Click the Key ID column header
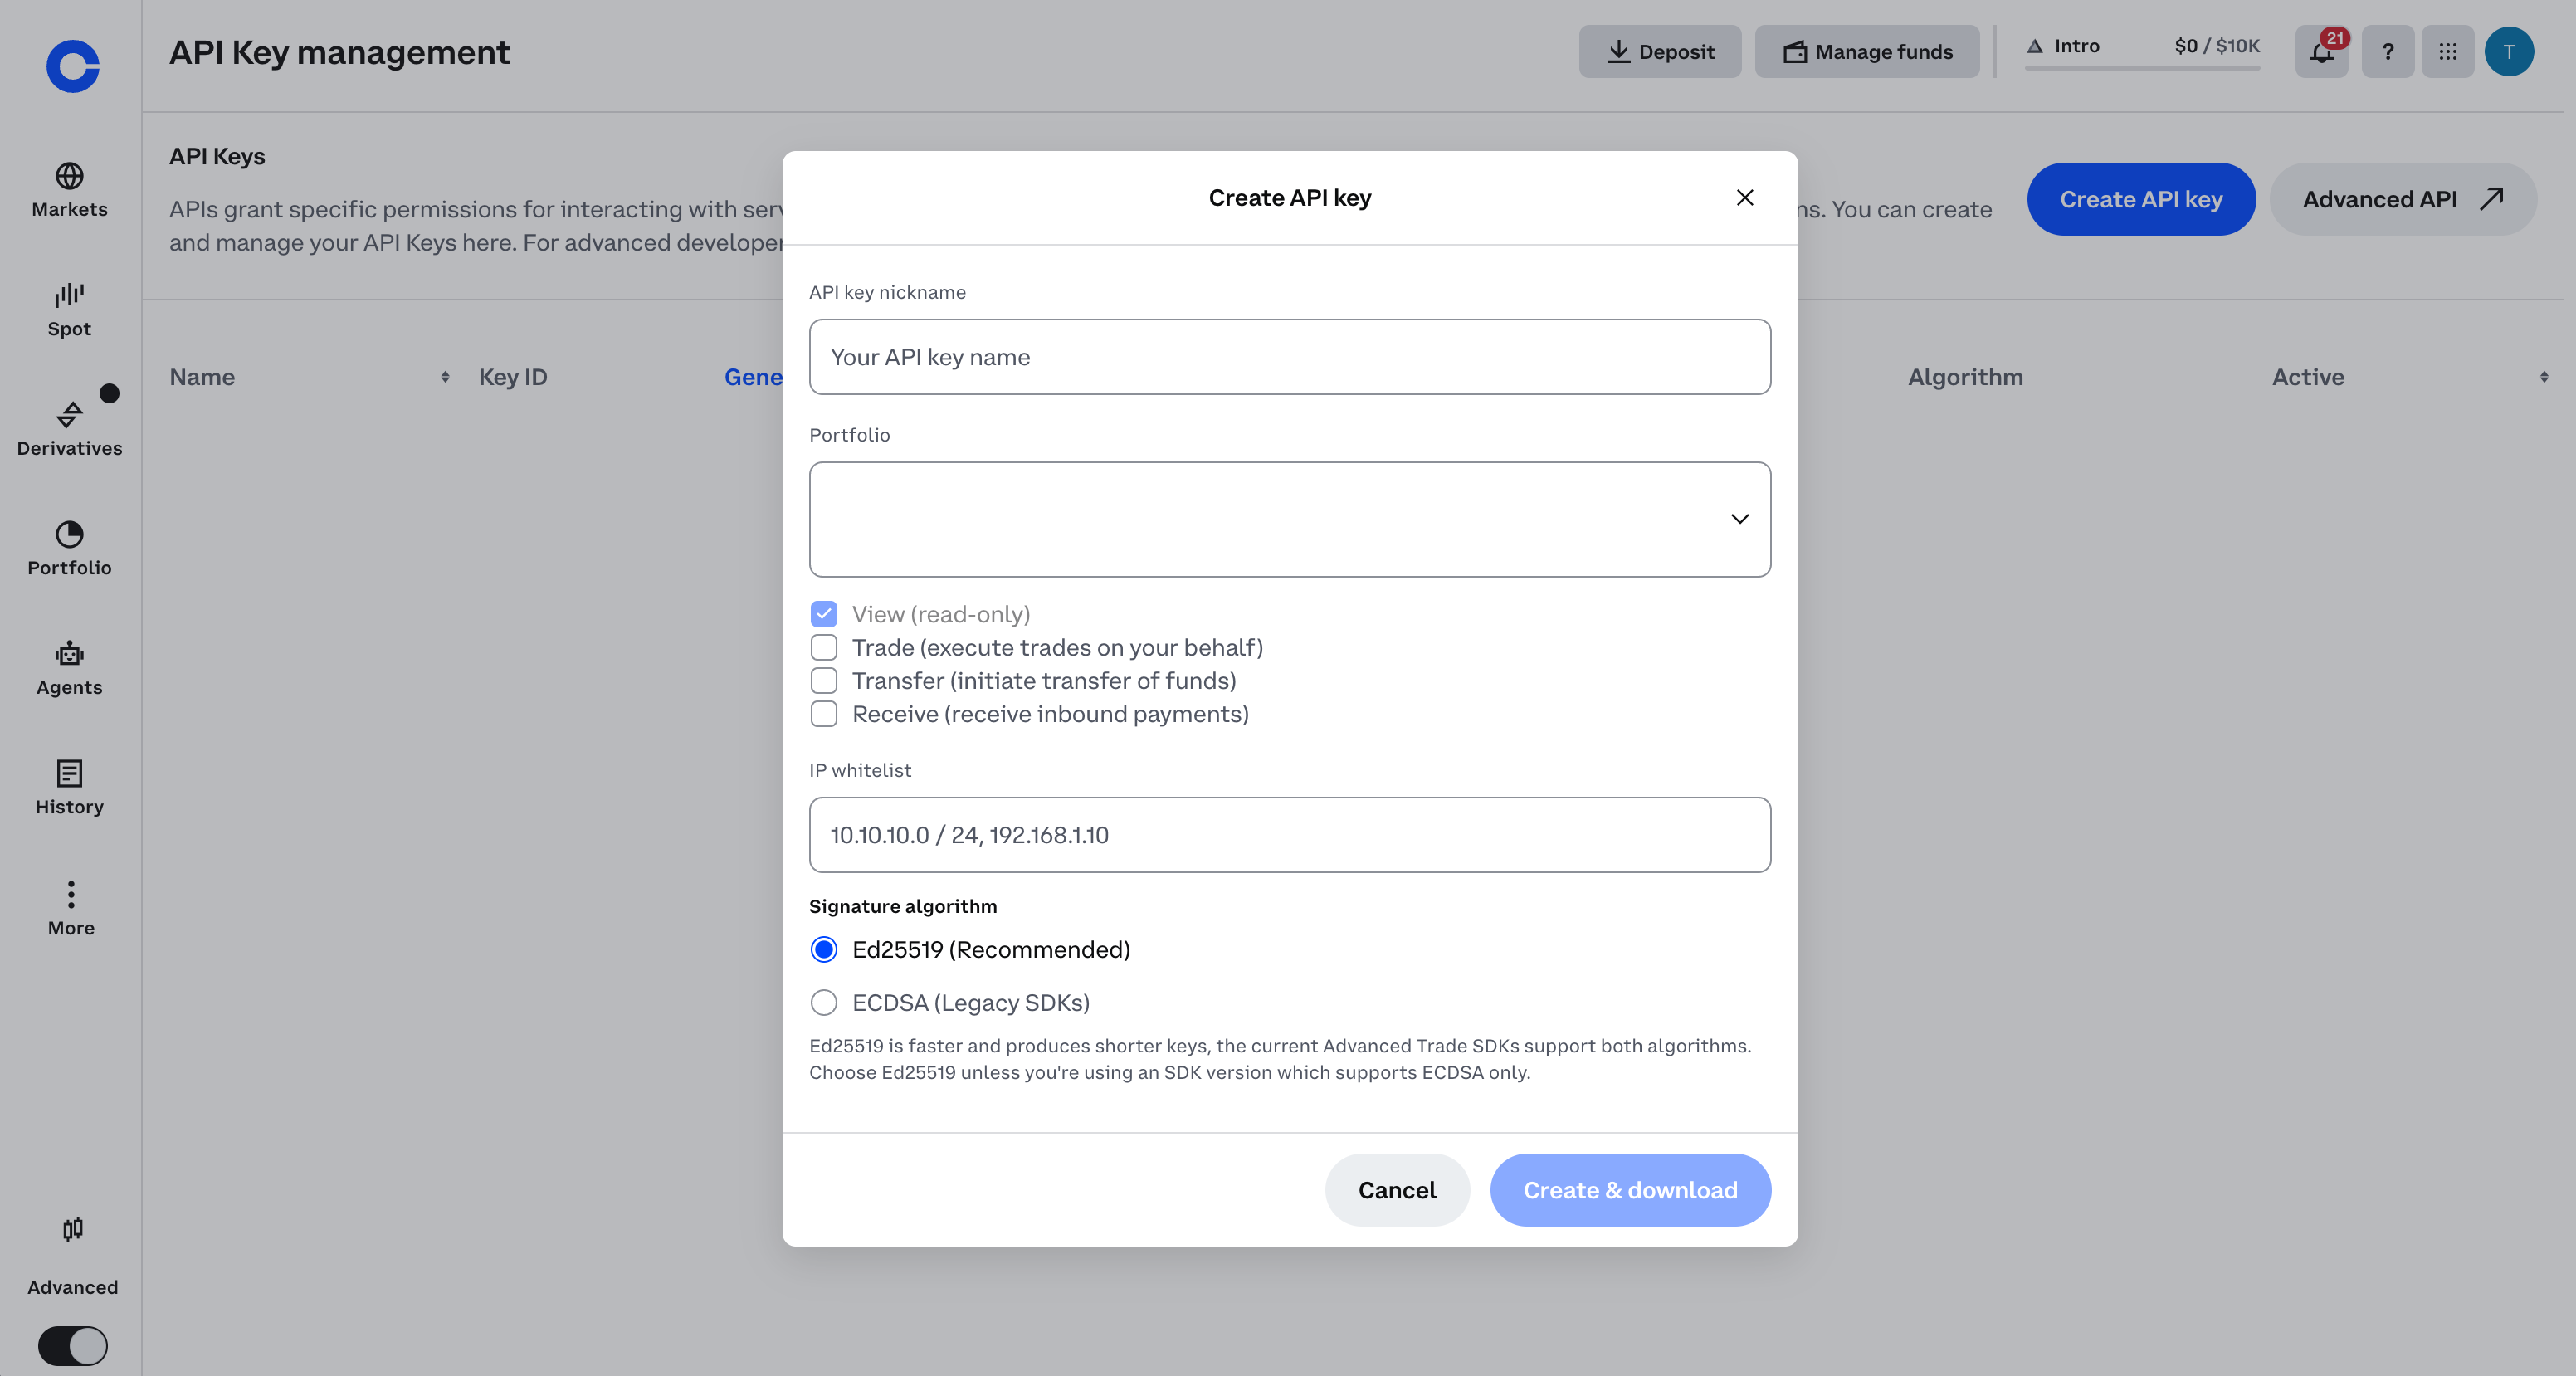Image resolution: width=2576 pixels, height=1376 pixels. coord(513,377)
